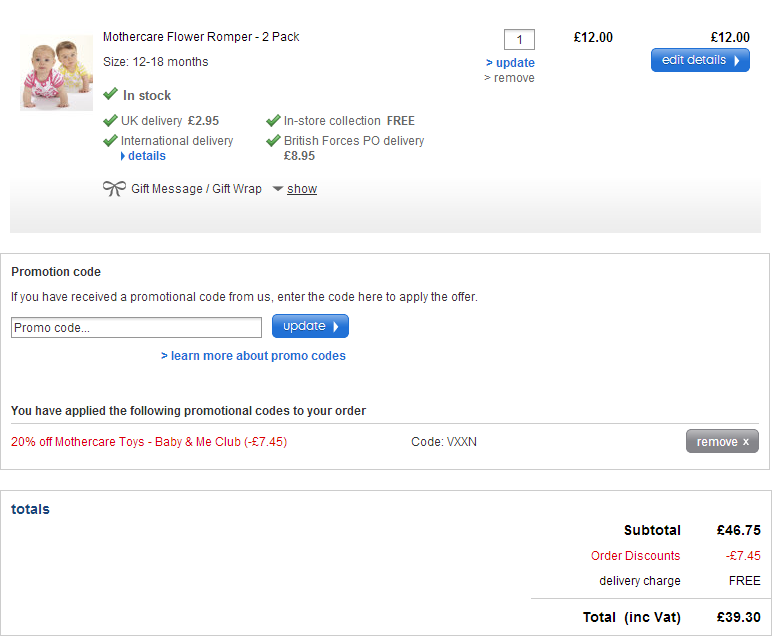
Task: Update the item quantity
Action: coord(510,63)
